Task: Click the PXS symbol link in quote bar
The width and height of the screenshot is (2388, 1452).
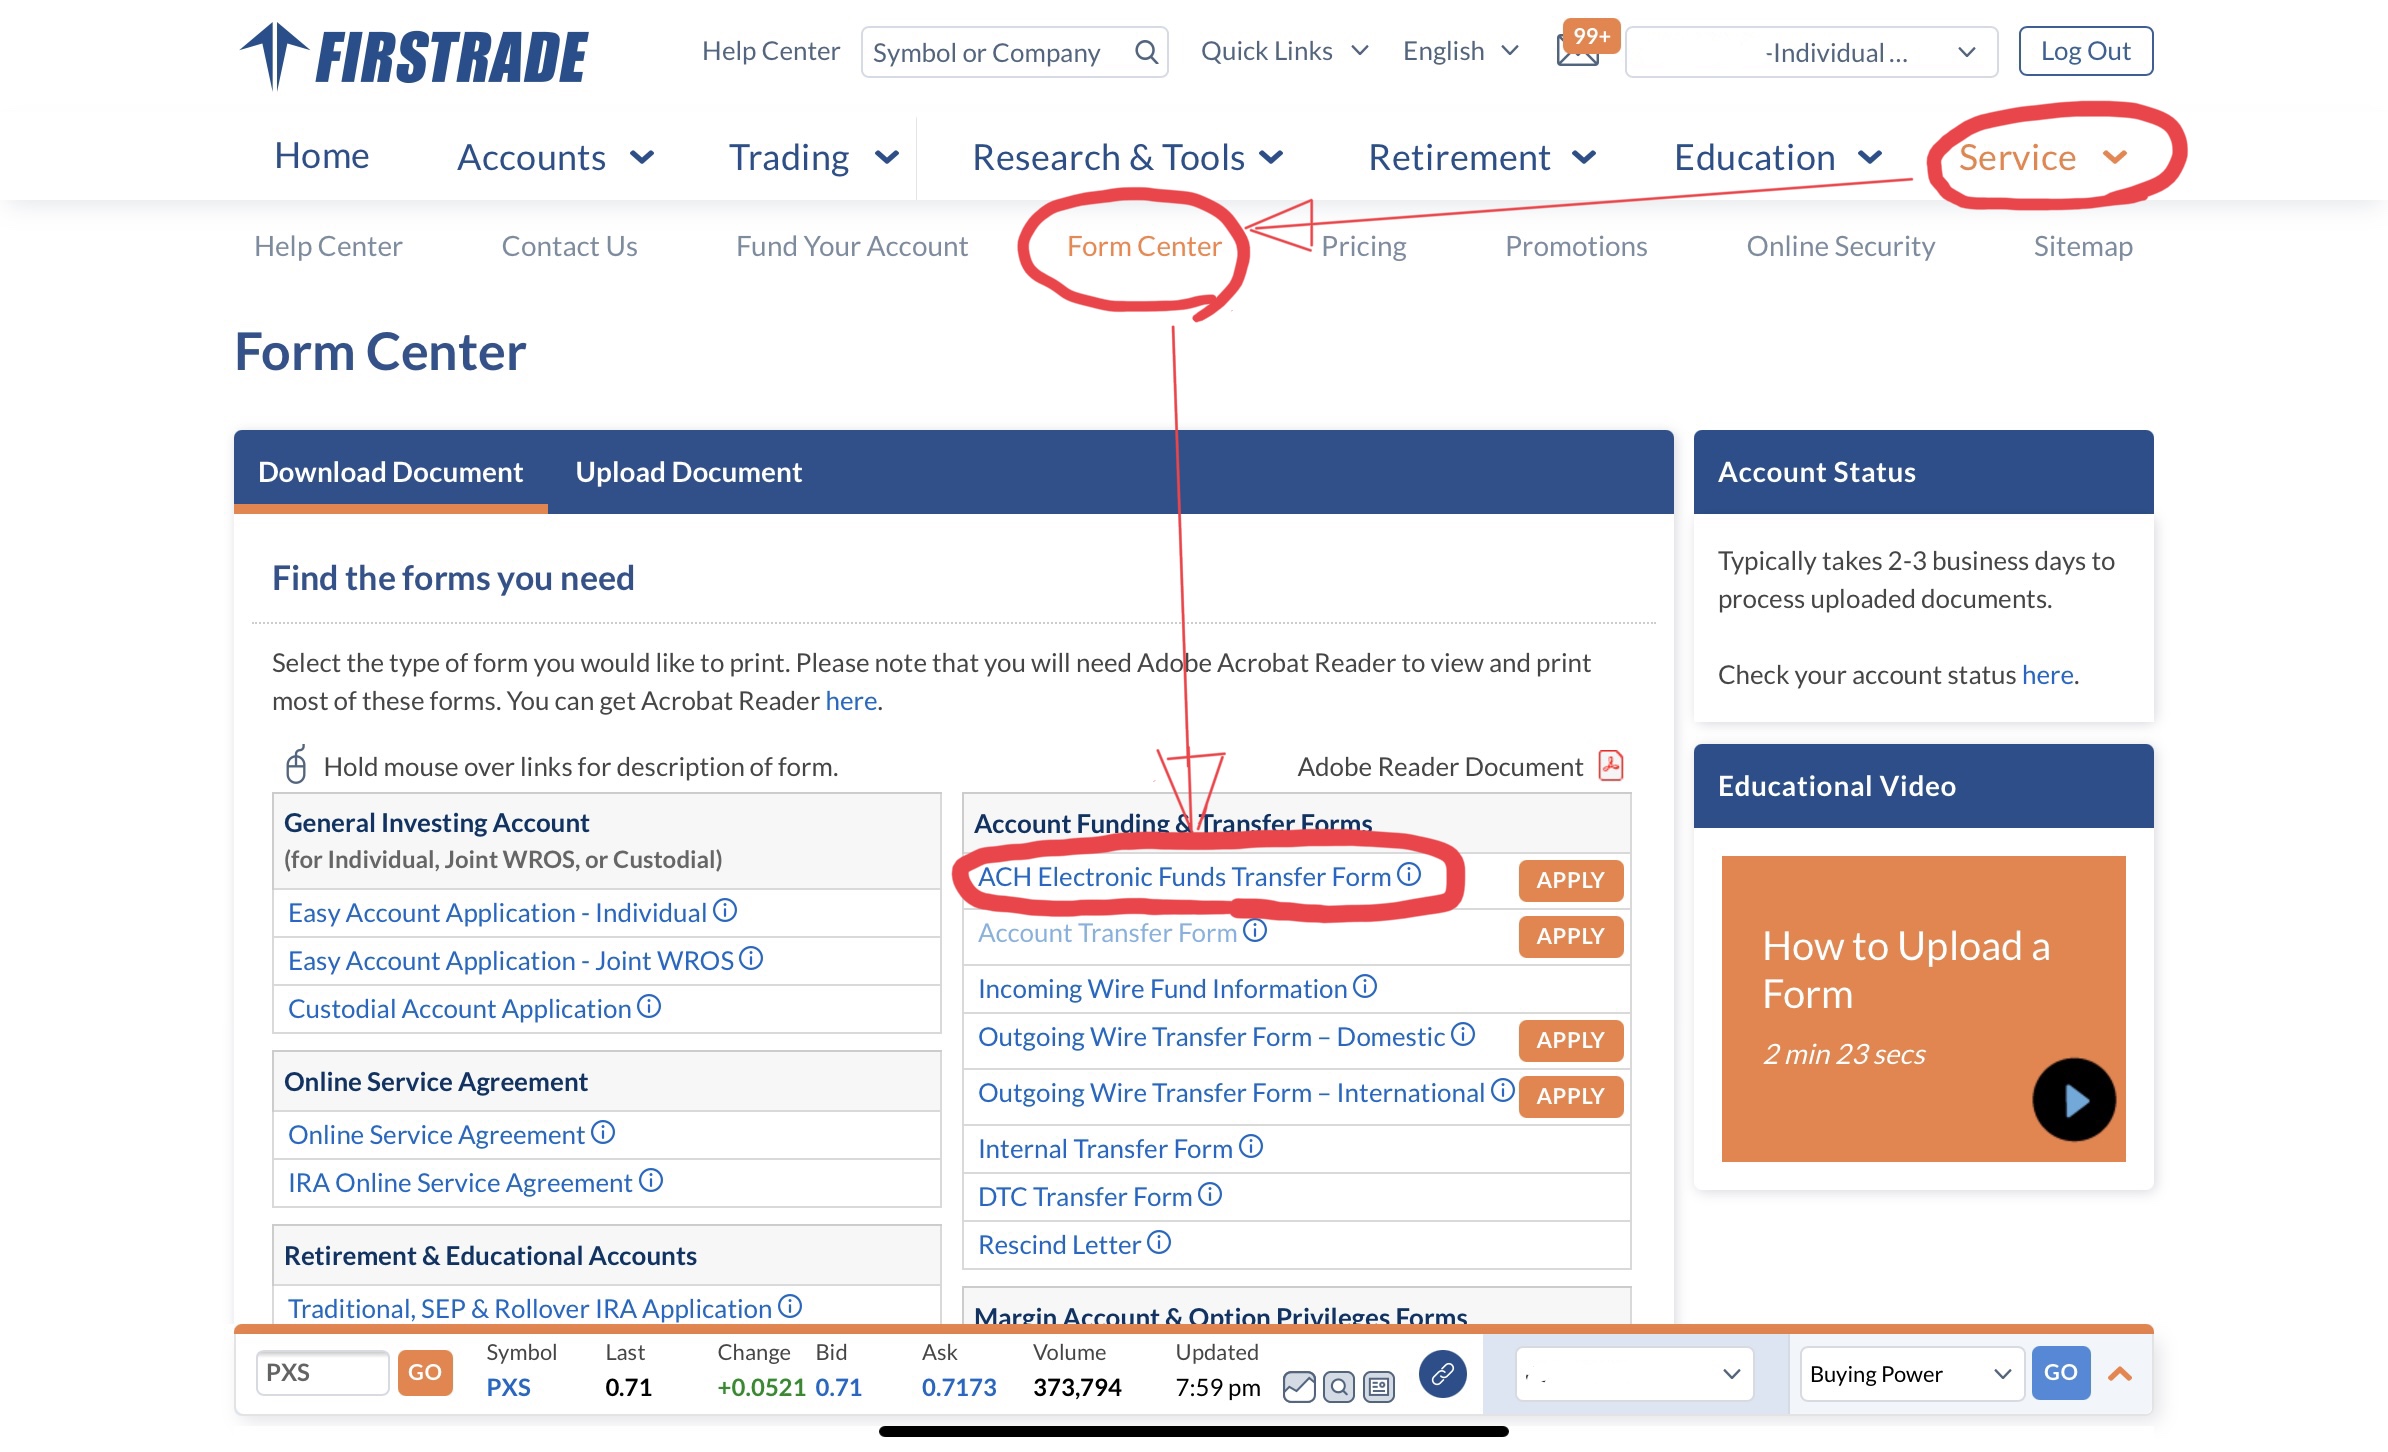Action: [508, 1387]
